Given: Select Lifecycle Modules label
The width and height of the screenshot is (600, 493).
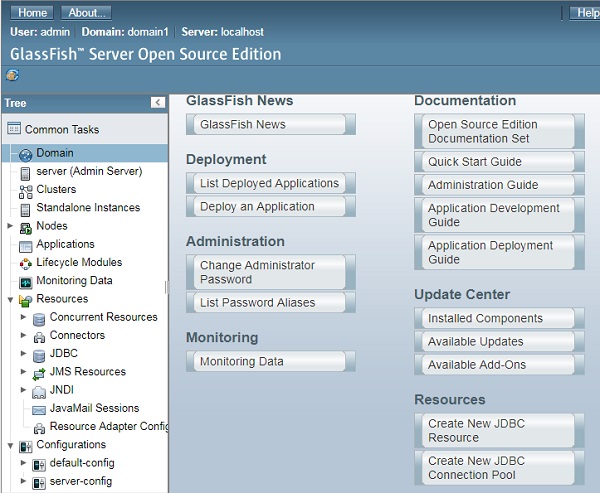Looking at the screenshot, I should (x=79, y=262).
